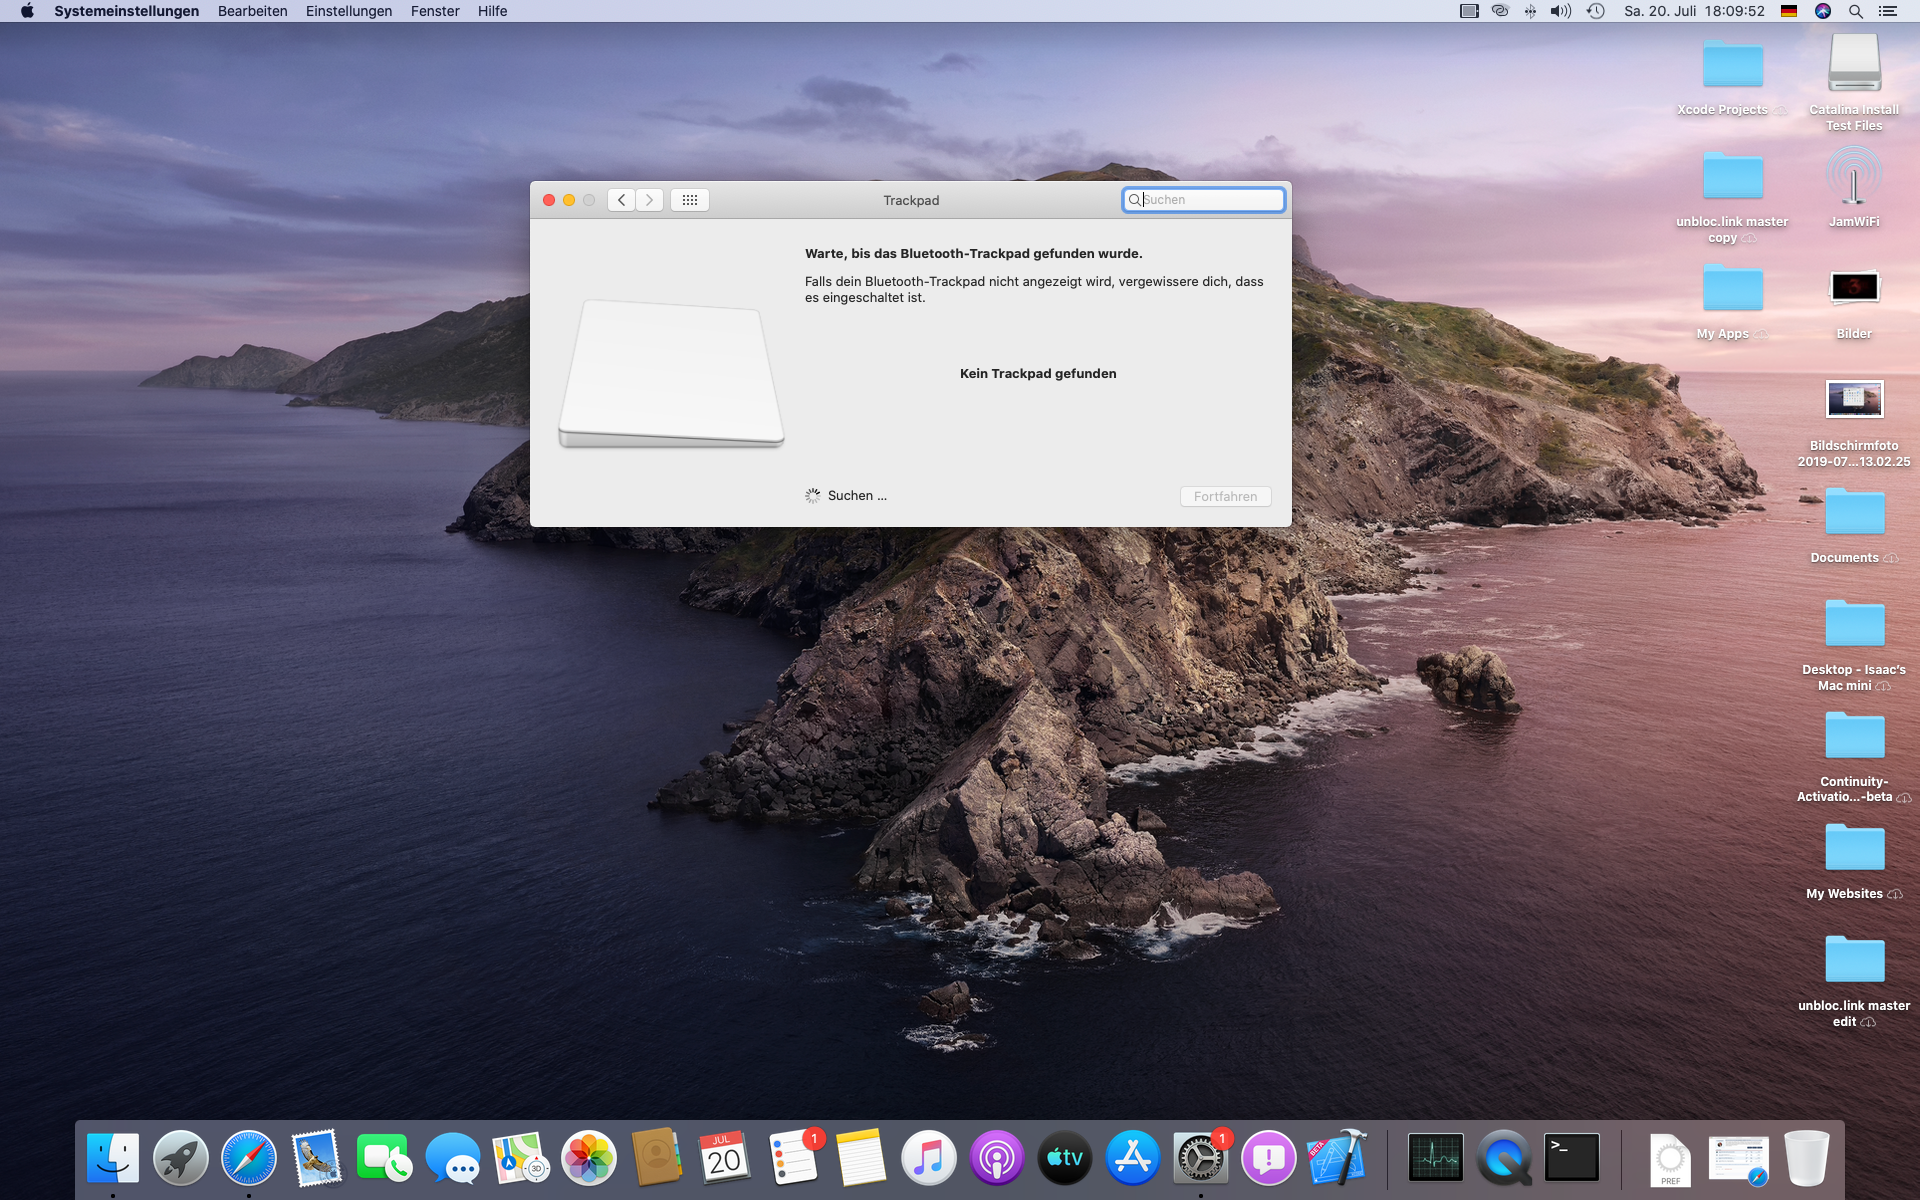1920x1200 pixels.
Task: Open Spotlight search in the menu bar
Action: 1855,11
